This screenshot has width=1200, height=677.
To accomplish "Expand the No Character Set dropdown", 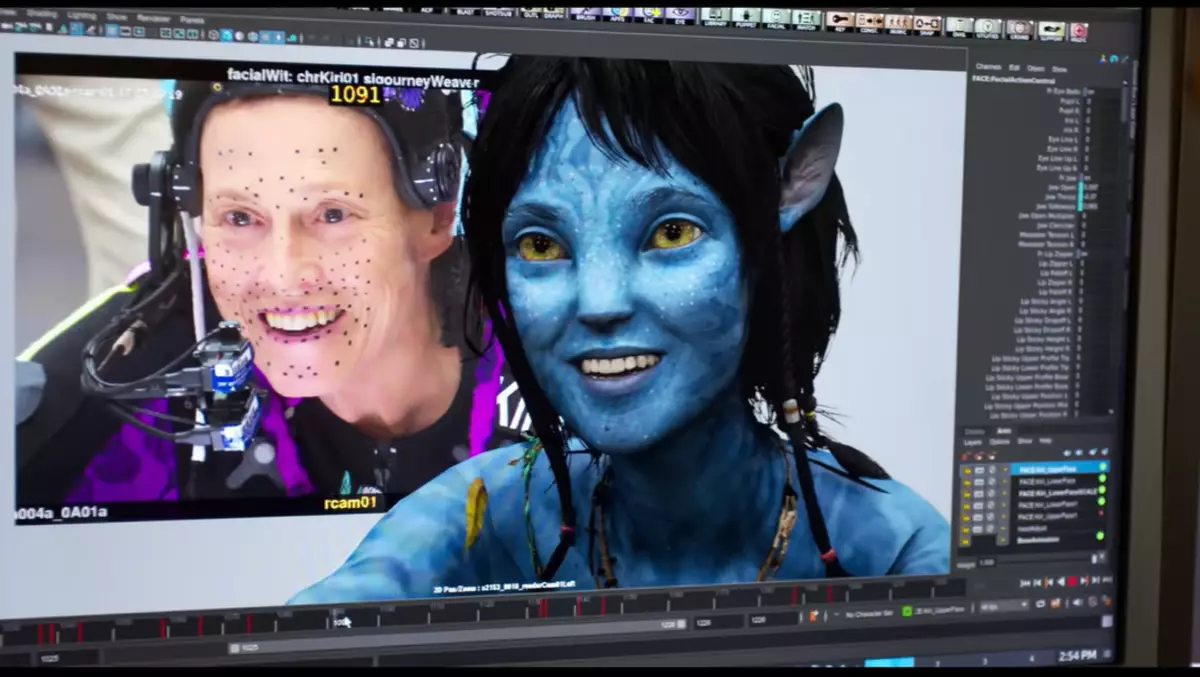I will (868, 613).
